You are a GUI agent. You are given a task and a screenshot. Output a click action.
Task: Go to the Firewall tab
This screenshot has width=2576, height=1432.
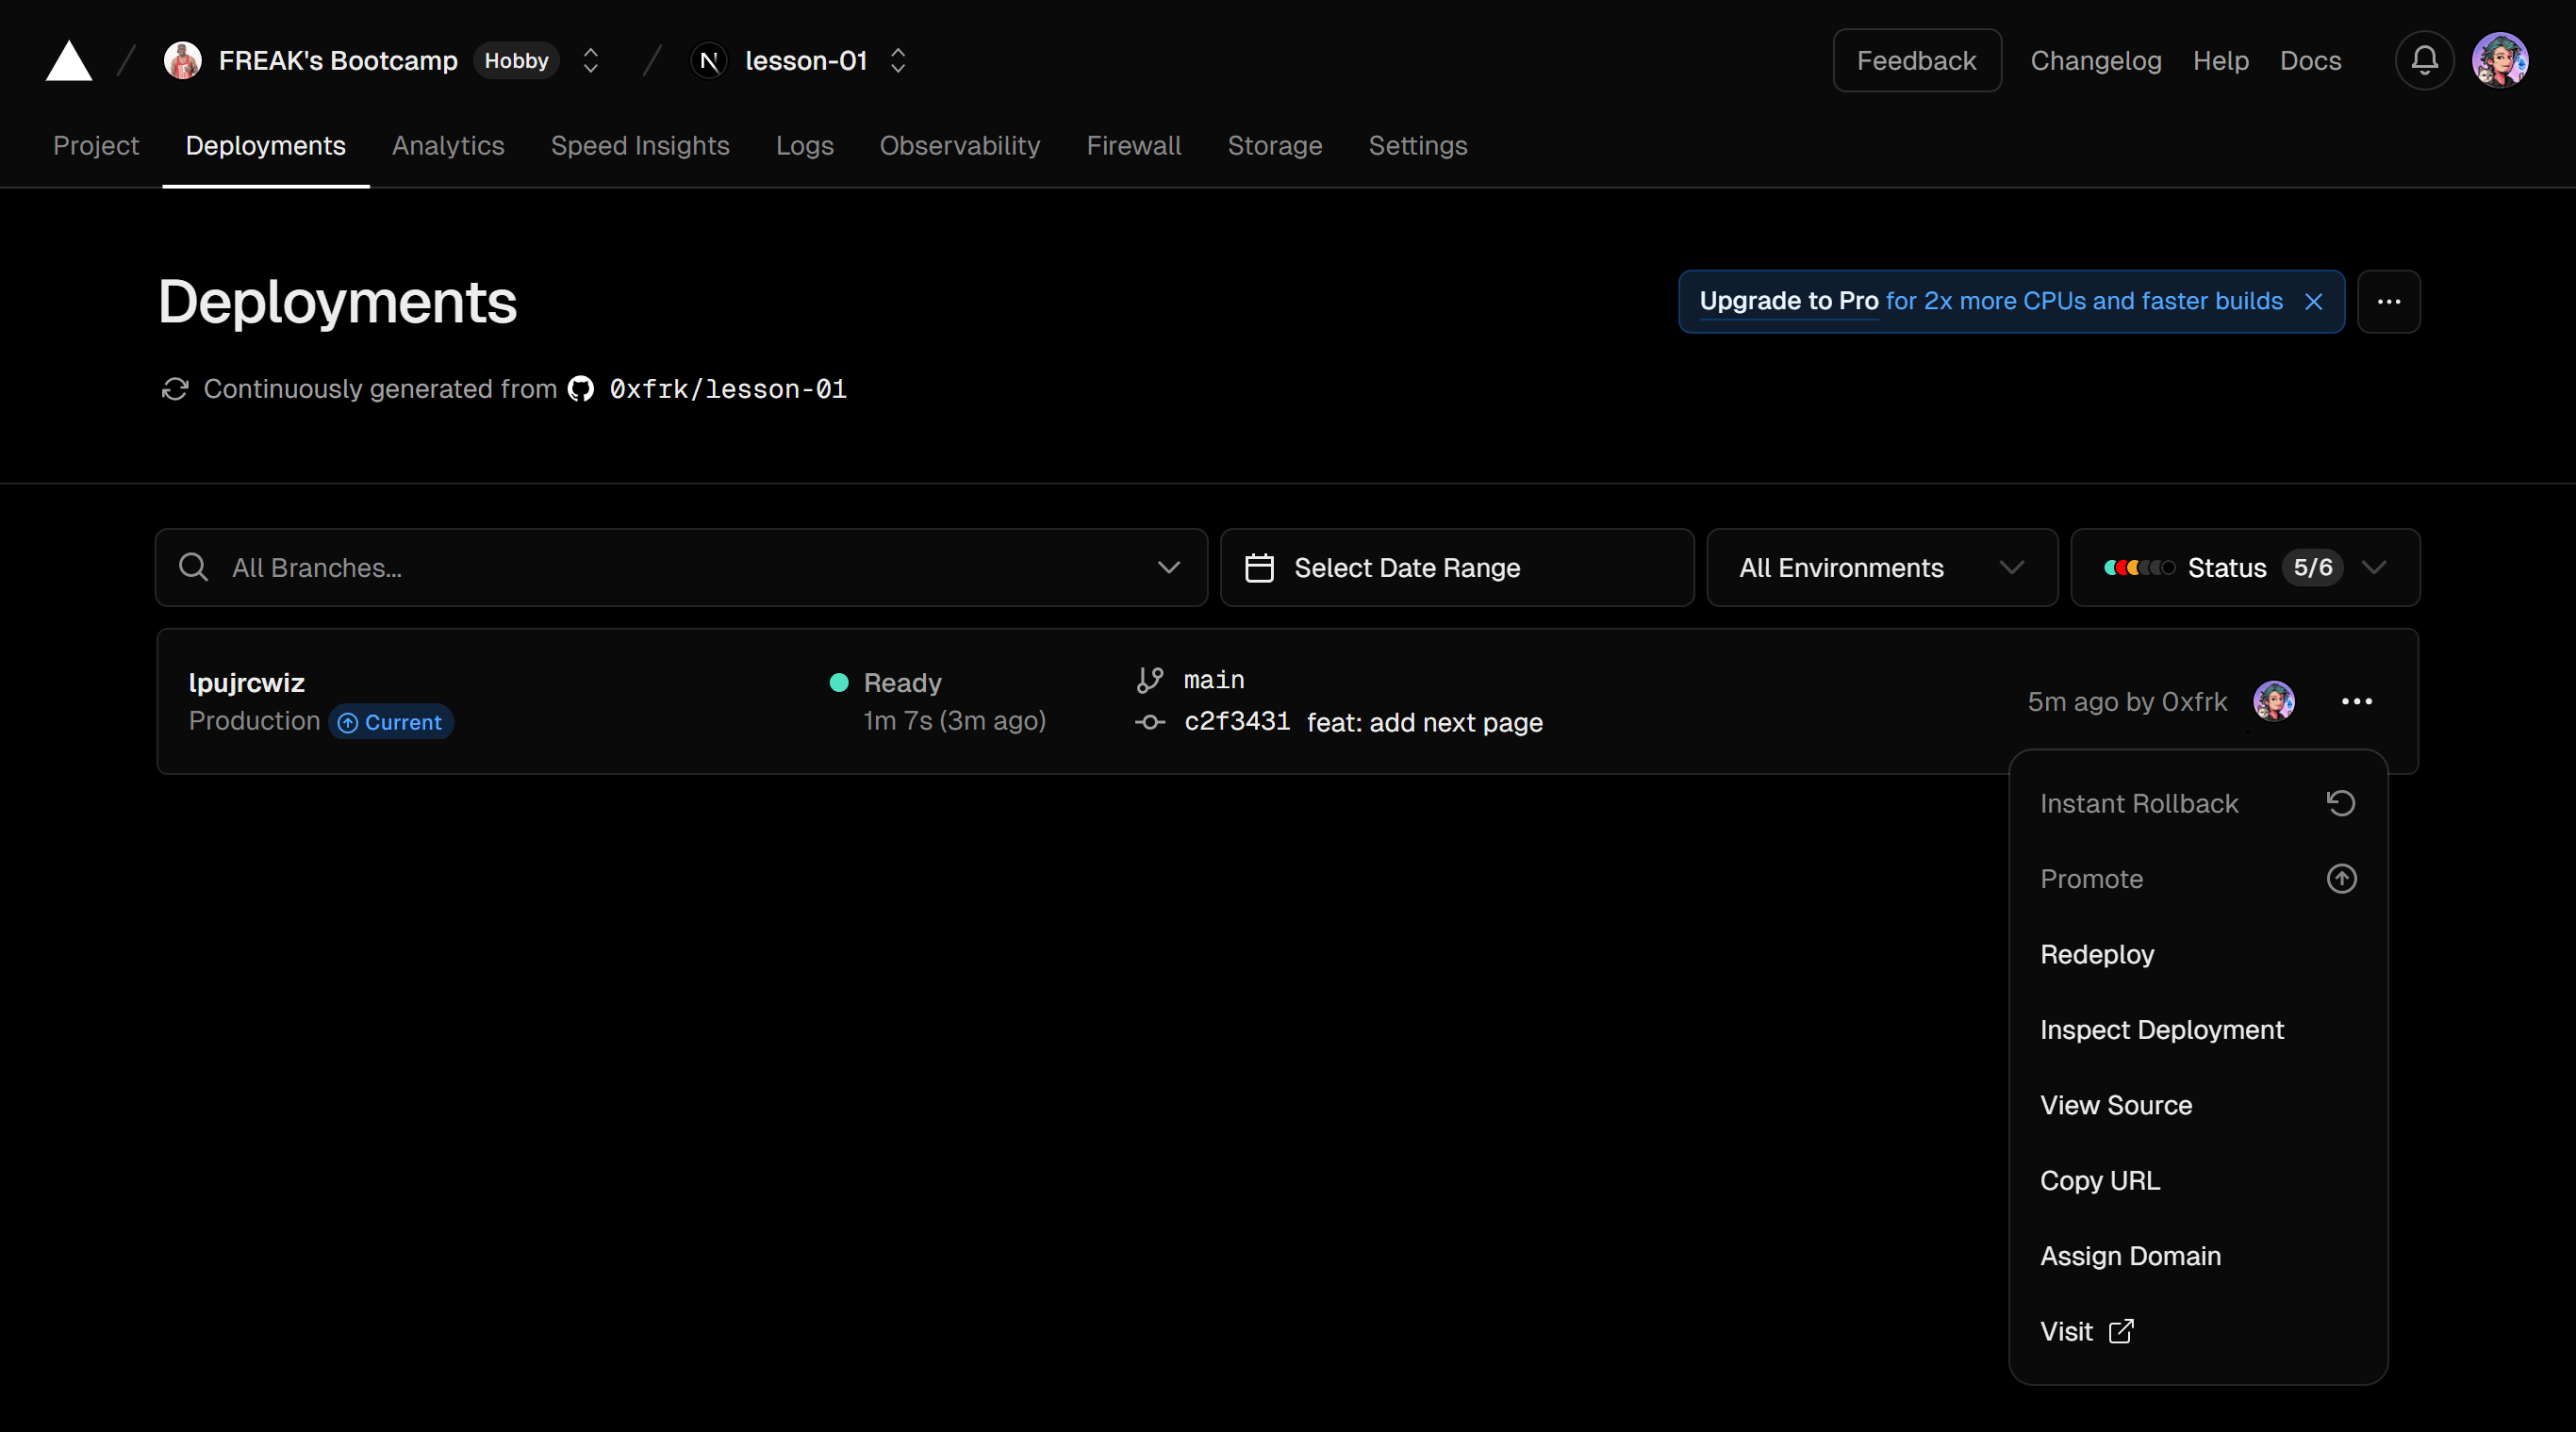coord(1134,146)
